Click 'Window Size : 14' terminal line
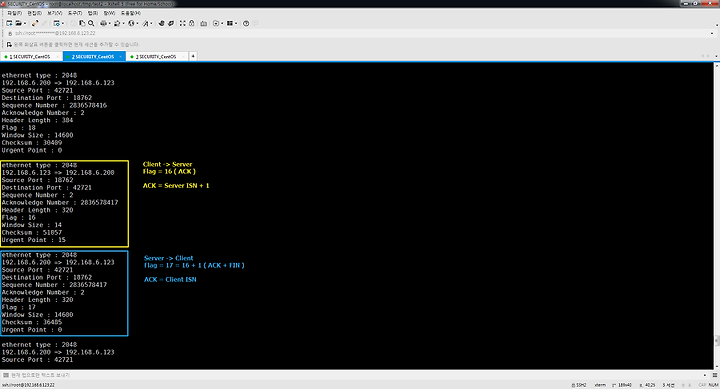The image size is (720, 389). click(x=31, y=225)
